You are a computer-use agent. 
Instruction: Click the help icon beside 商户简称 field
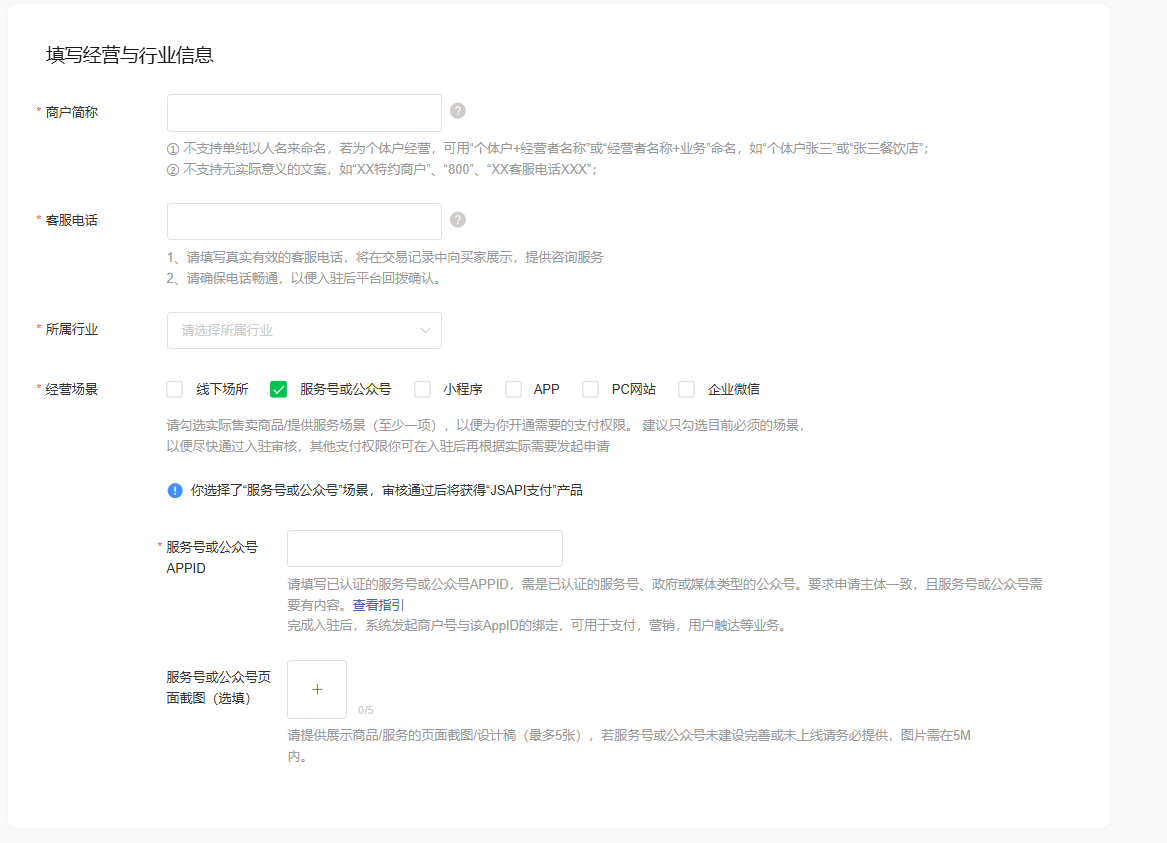tap(458, 111)
